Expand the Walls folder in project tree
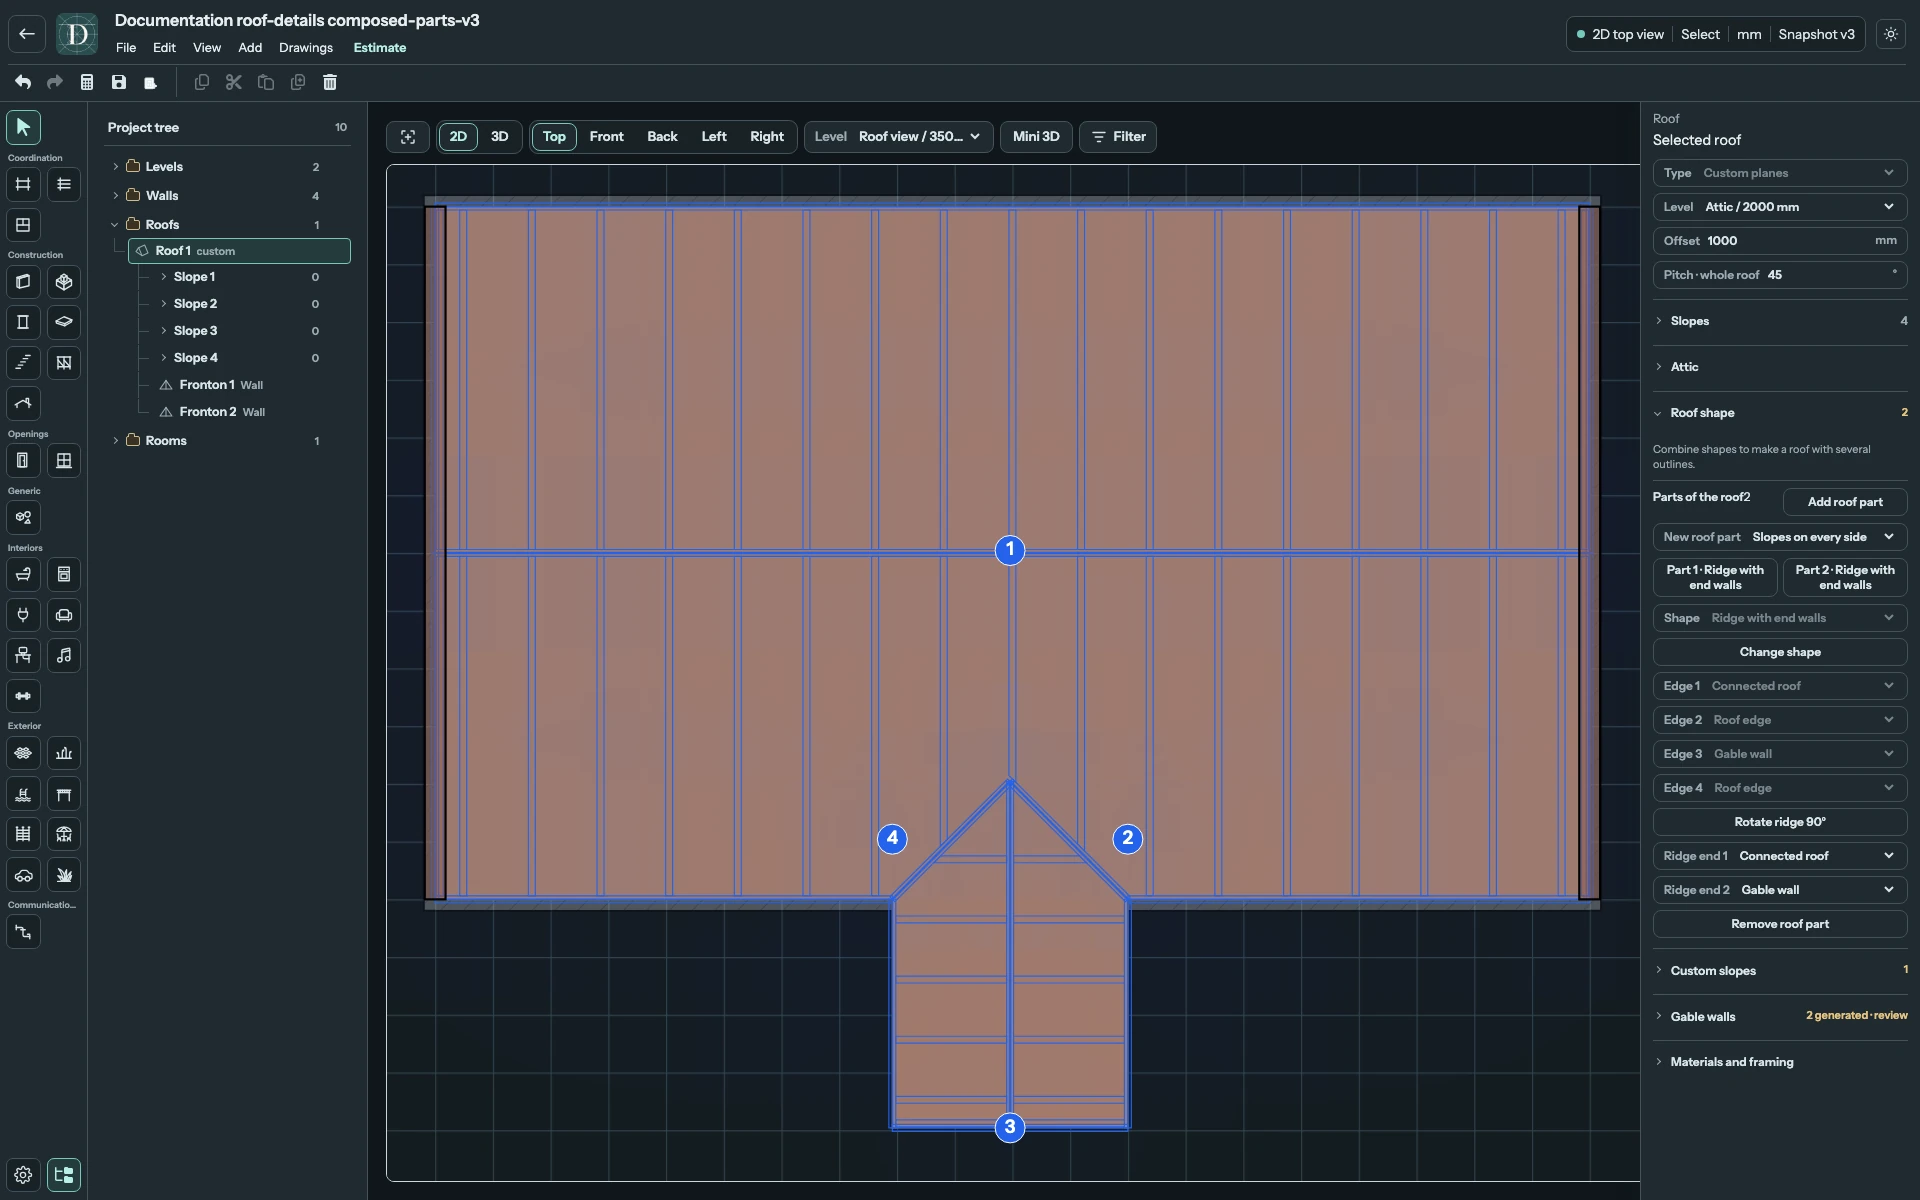Viewport: 1920px width, 1200px height. [x=116, y=196]
